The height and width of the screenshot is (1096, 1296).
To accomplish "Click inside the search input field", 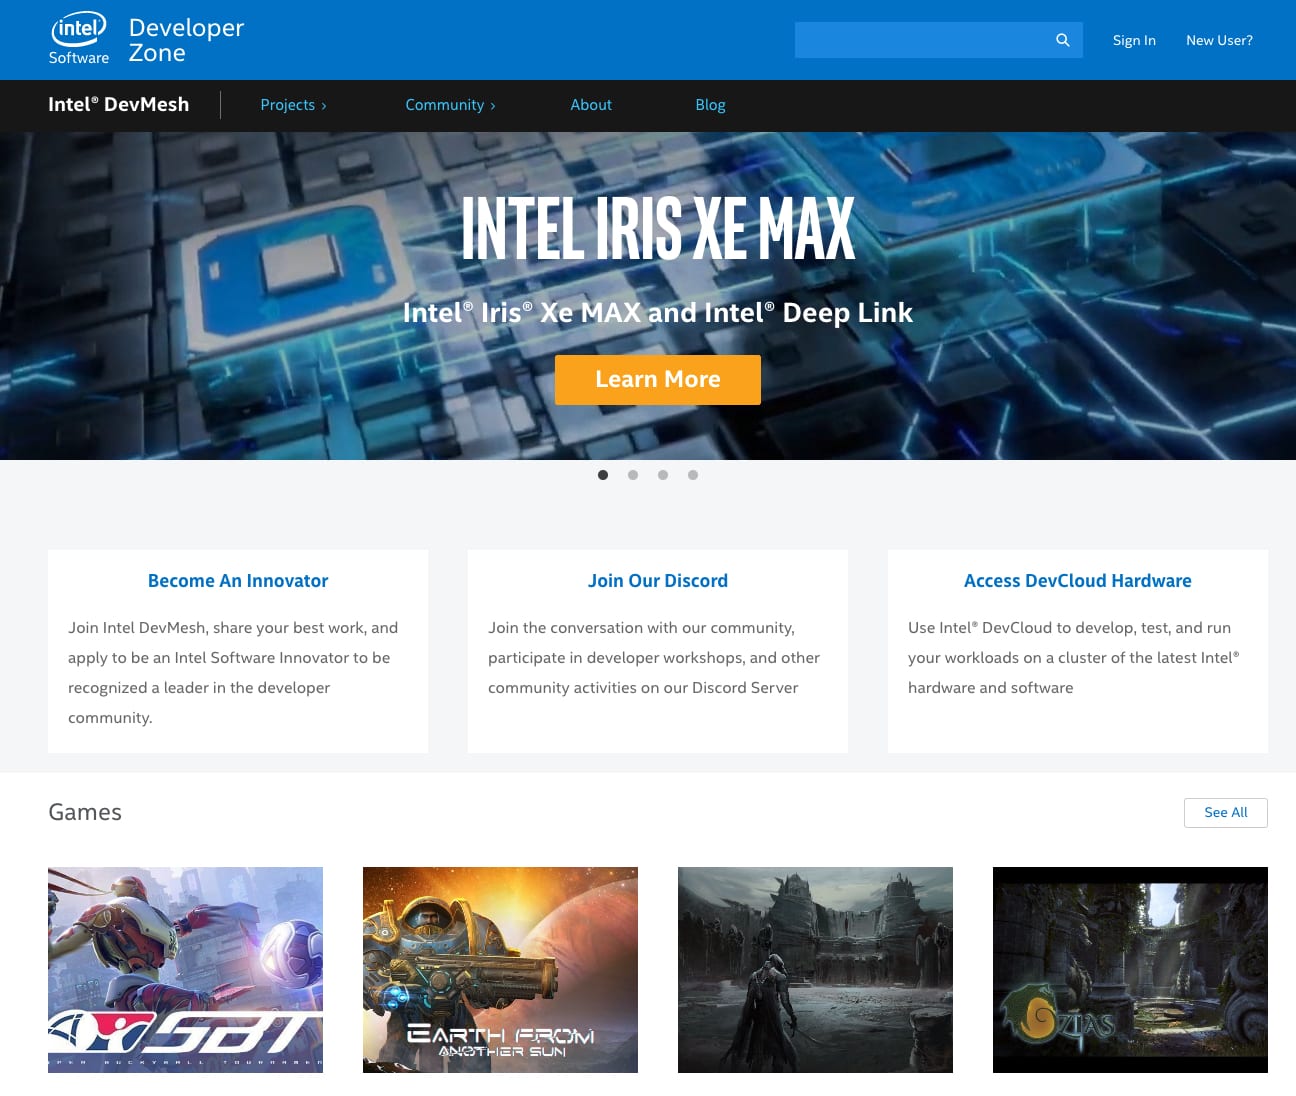I will 920,40.
